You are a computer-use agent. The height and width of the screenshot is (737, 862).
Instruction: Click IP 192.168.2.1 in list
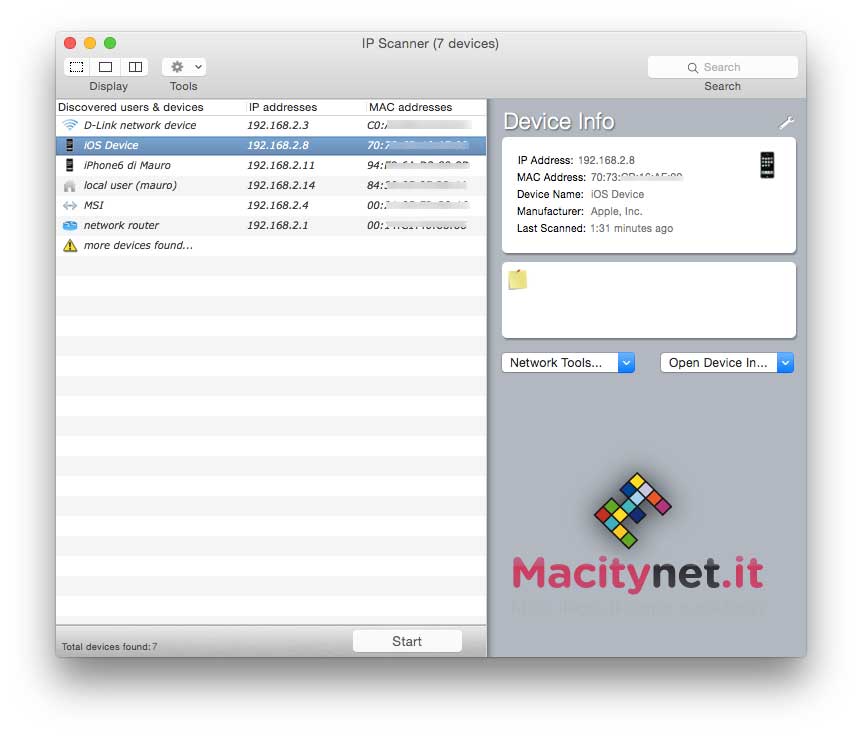point(278,225)
